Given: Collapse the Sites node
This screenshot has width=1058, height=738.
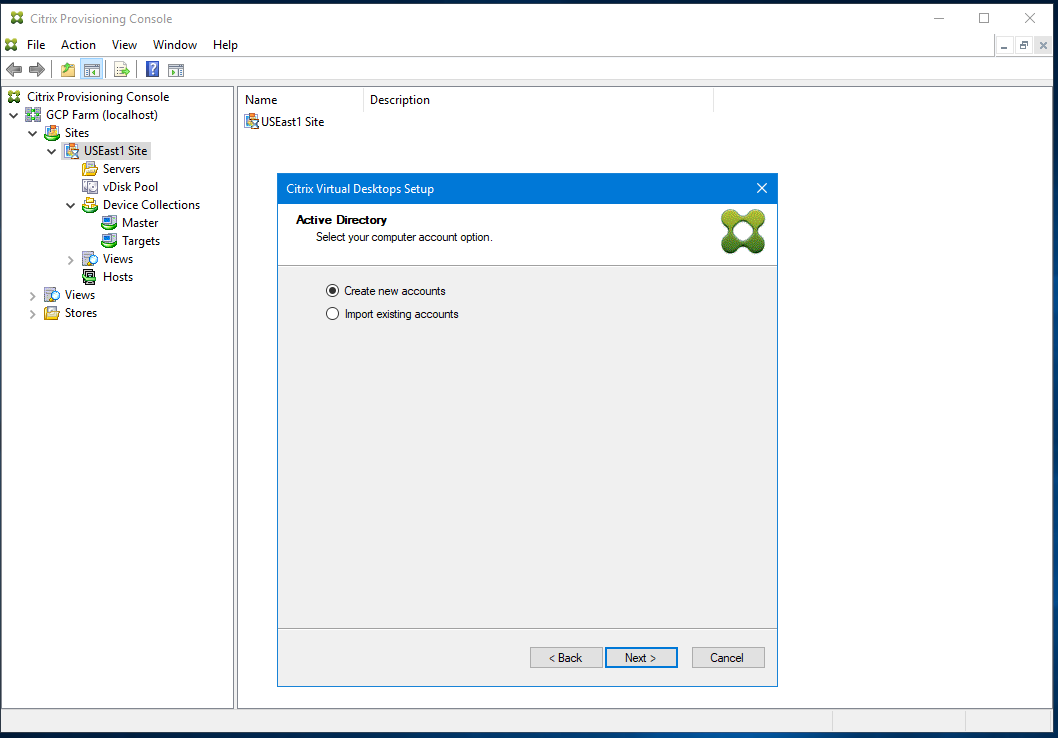Looking at the screenshot, I should point(32,134).
